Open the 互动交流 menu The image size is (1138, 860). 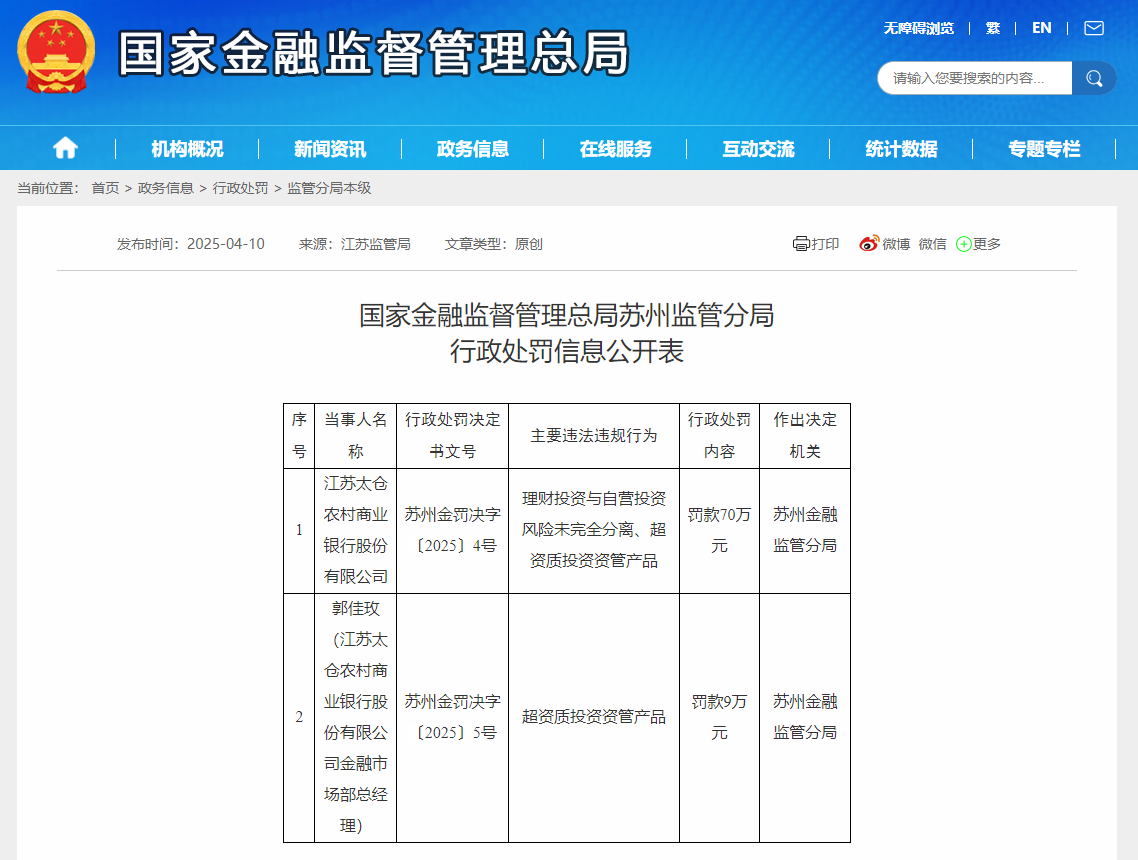(x=759, y=149)
